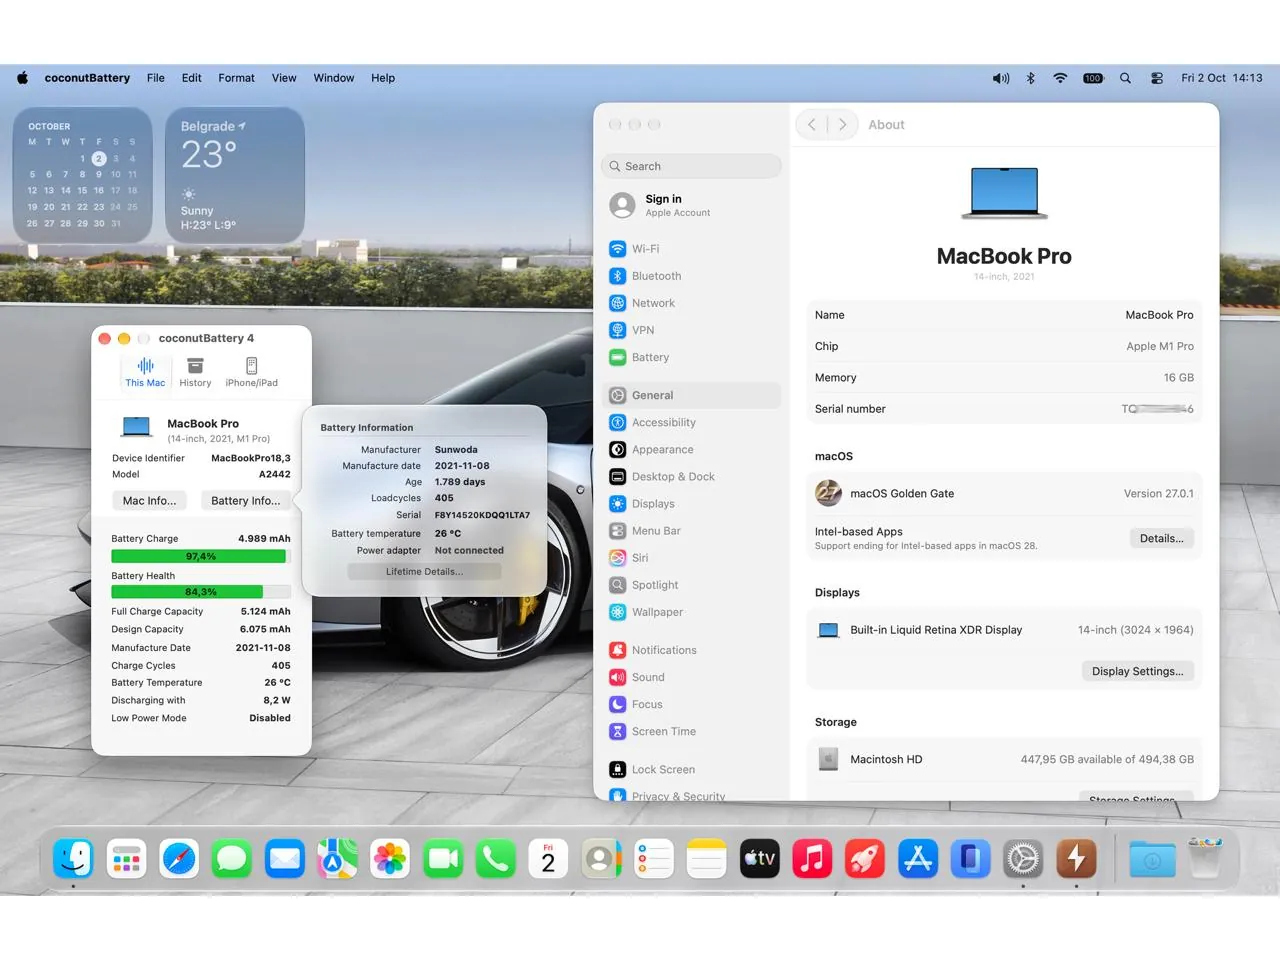
Task: Open the Help menu
Action: tap(383, 78)
